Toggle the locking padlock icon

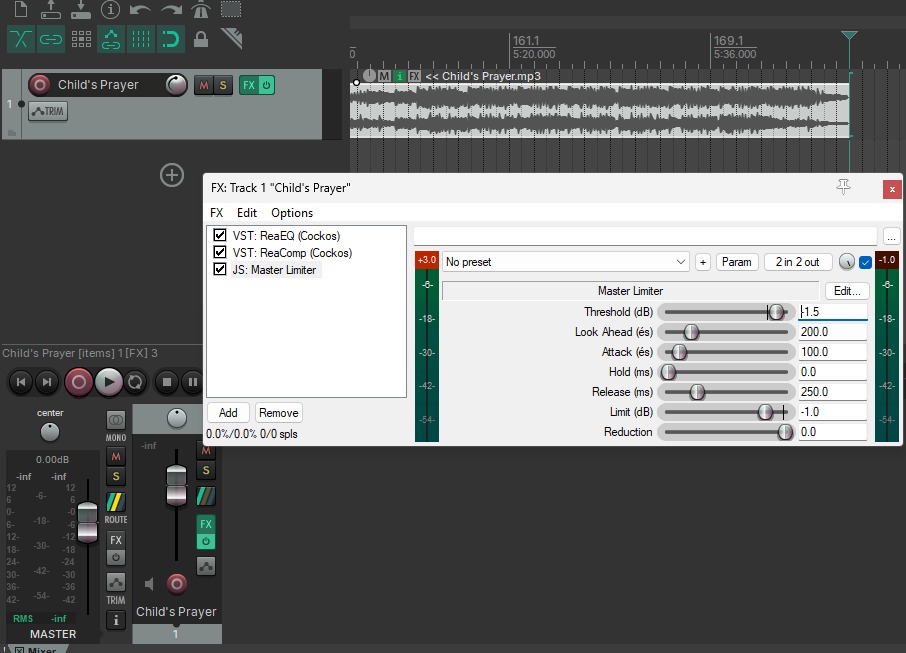click(200, 39)
